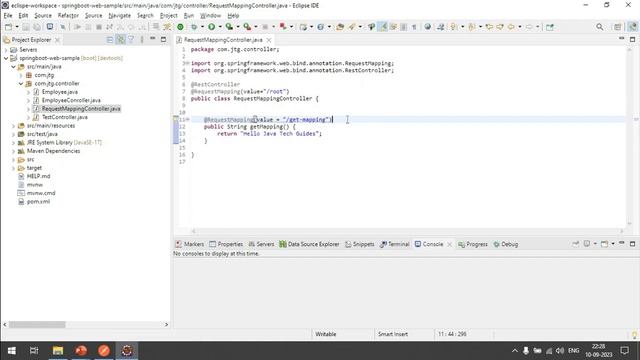Open File Explorer from Windows taskbar
640x360 pixels.
[x=58, y=351]
